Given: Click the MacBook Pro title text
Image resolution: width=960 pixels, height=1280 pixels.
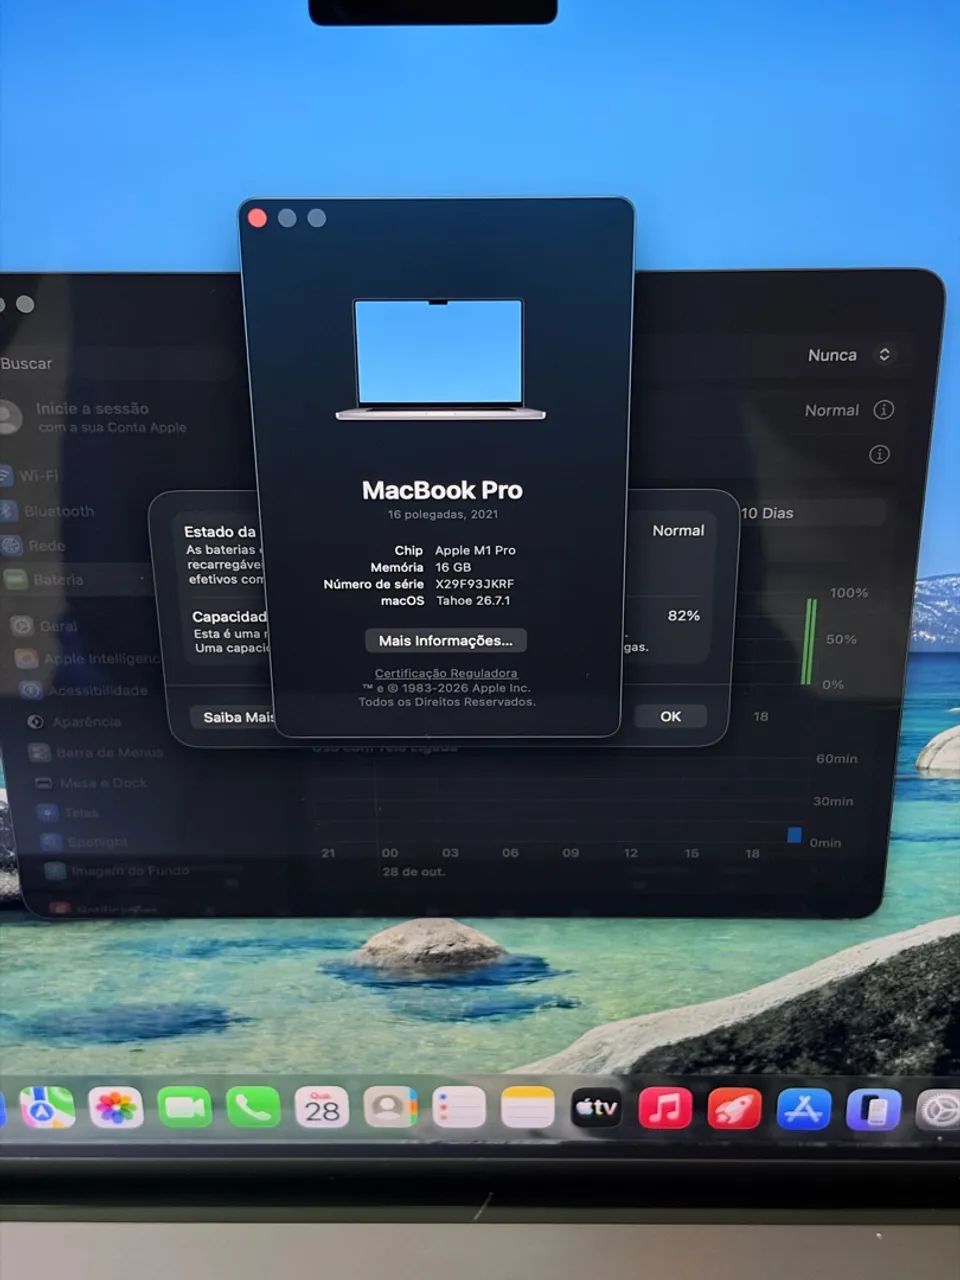Looking at the screenshot, I should click(442, 490).
